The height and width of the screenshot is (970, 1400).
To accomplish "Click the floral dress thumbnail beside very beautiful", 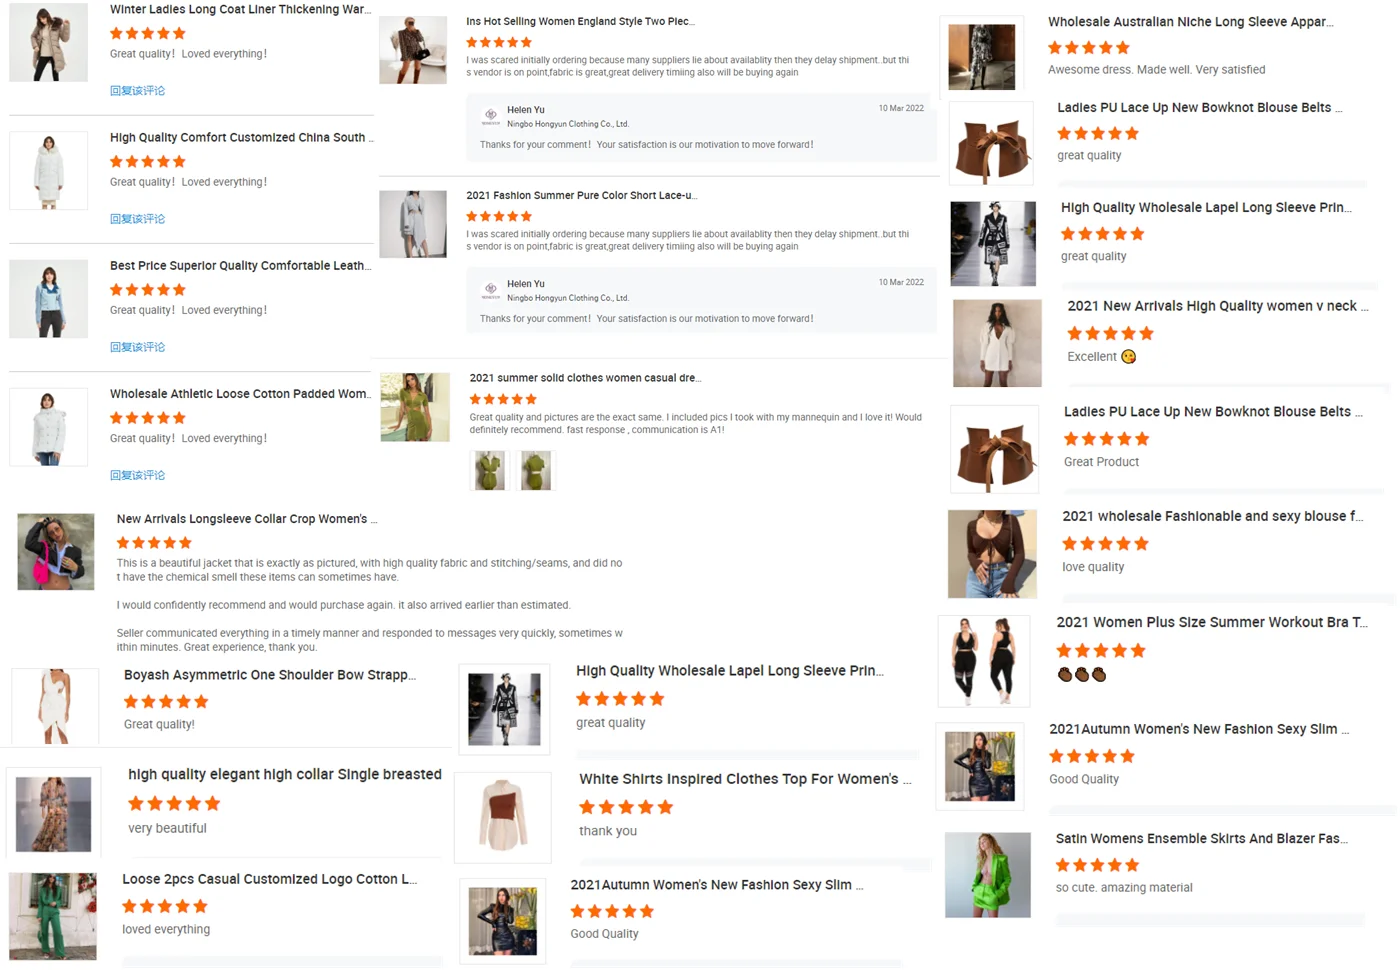I will [x=54, y=814].
